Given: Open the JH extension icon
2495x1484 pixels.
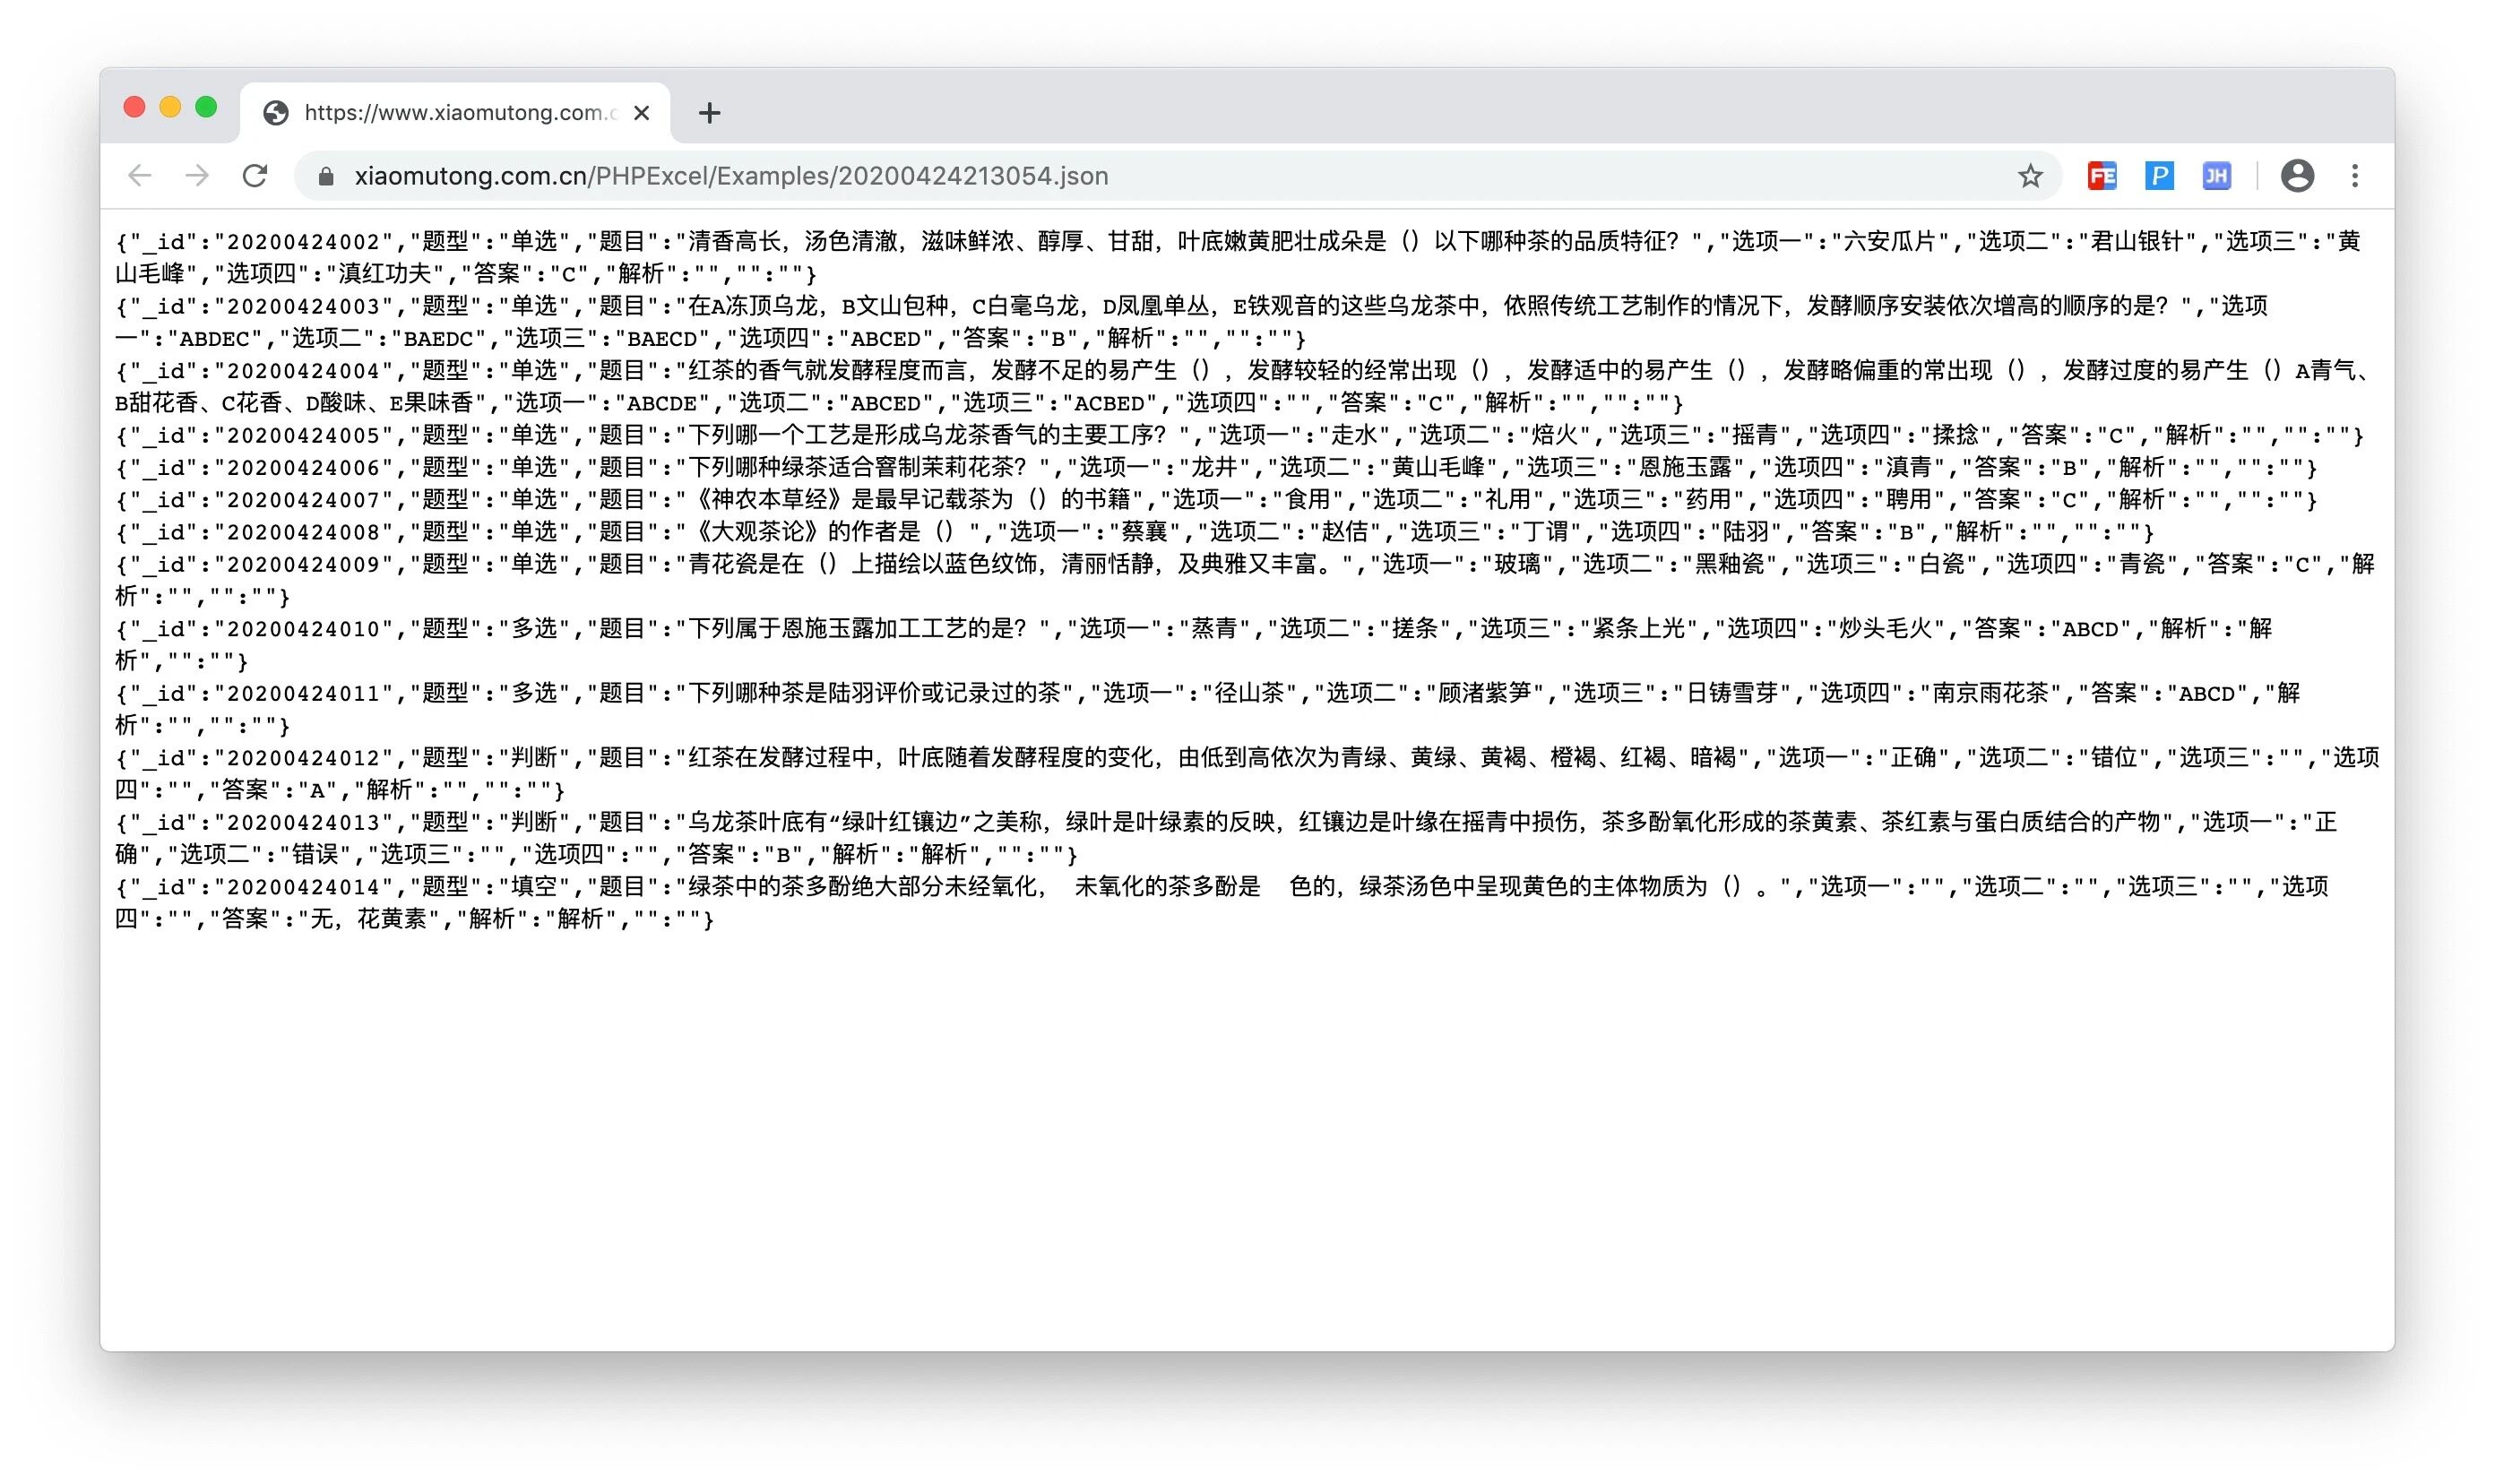Looking at the screenshot, I should (2216, 176).
